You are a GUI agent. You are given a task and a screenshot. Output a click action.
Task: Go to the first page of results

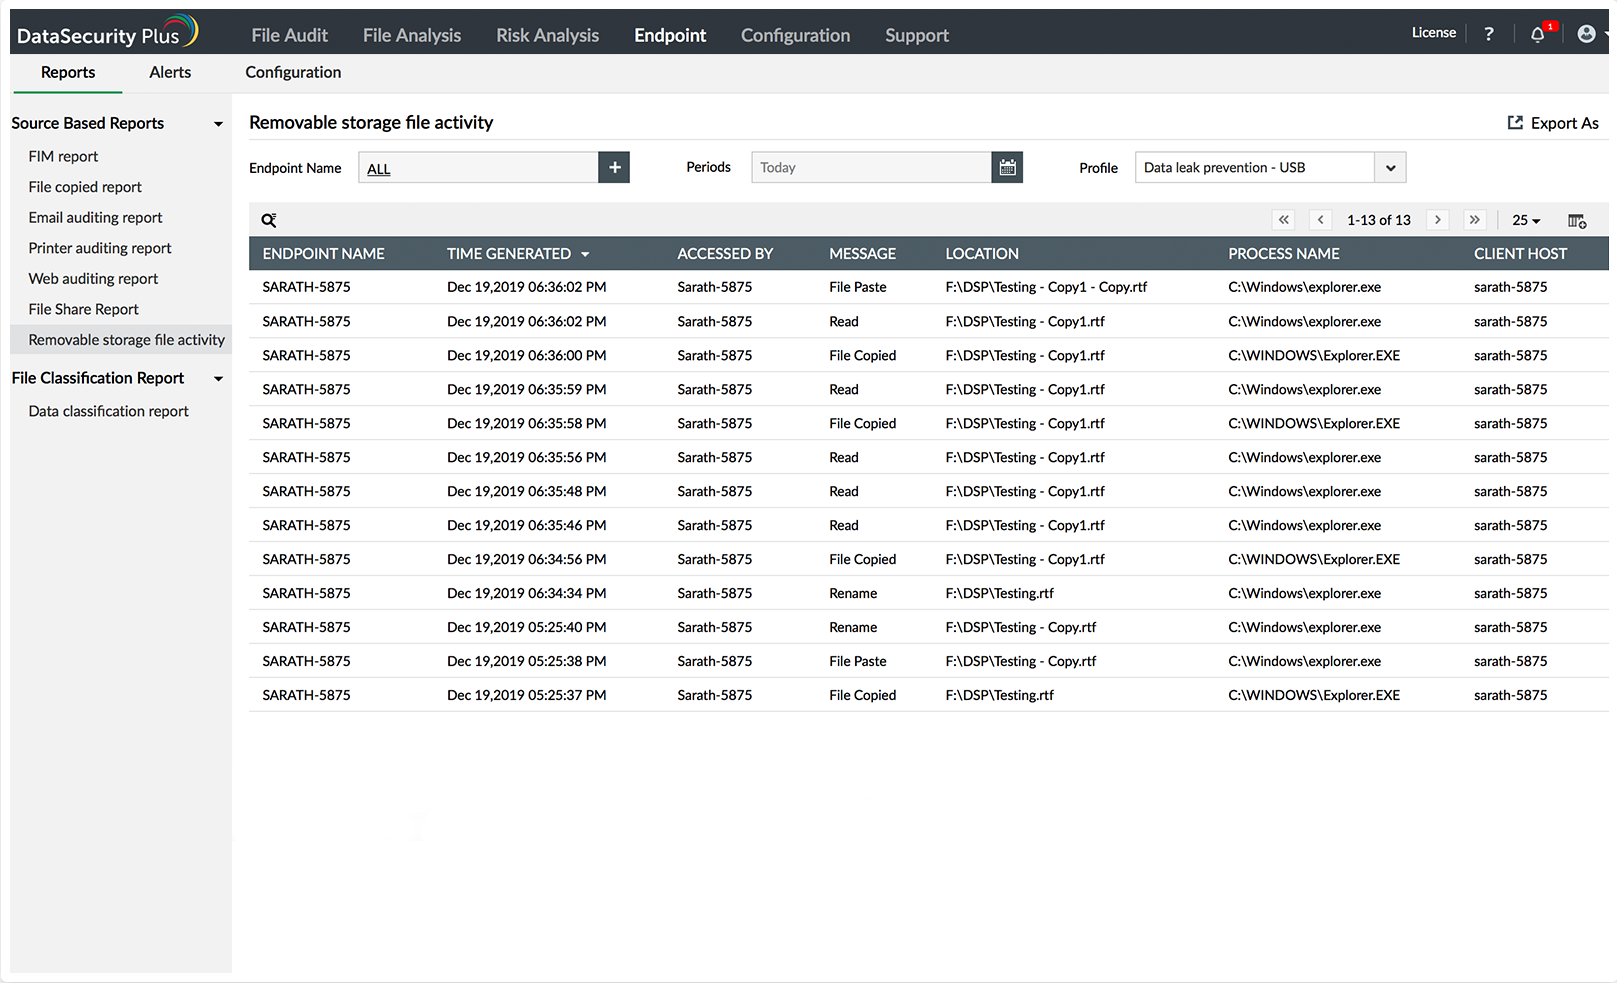1284,220
